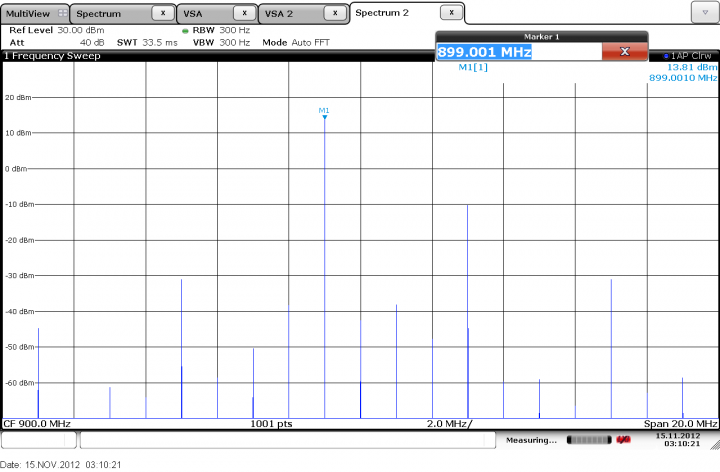Click the RBW 300 Hz setting

(215, 31)
